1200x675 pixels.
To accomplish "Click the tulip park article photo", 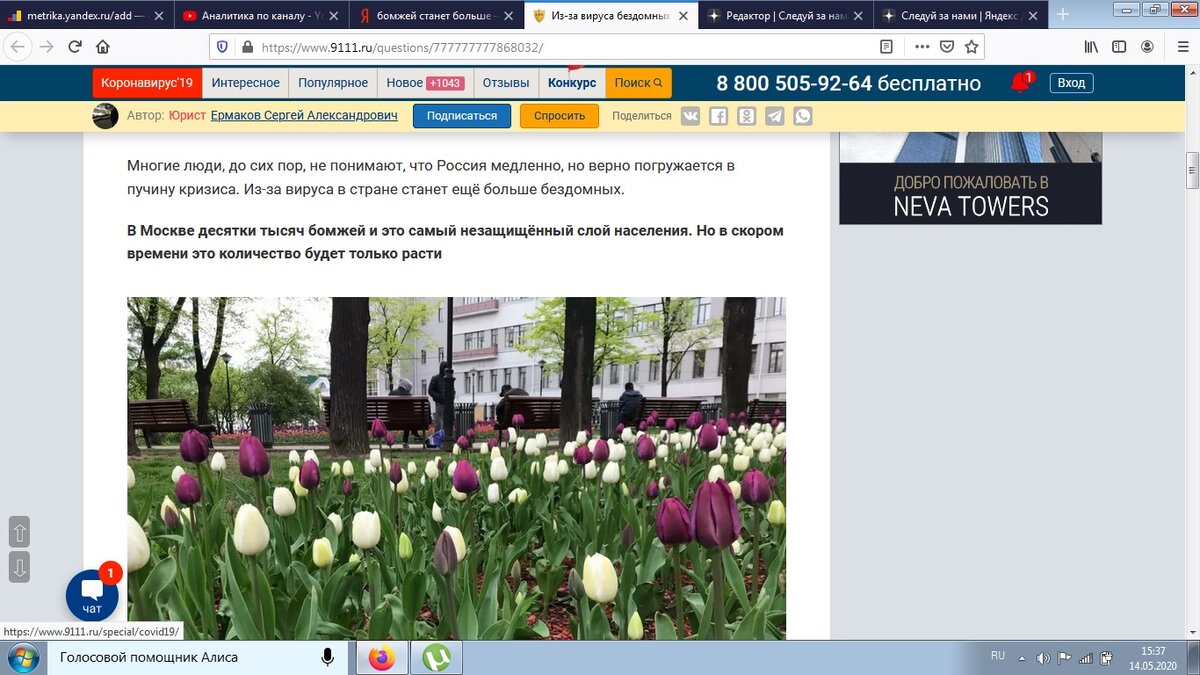I will point(456,468).
